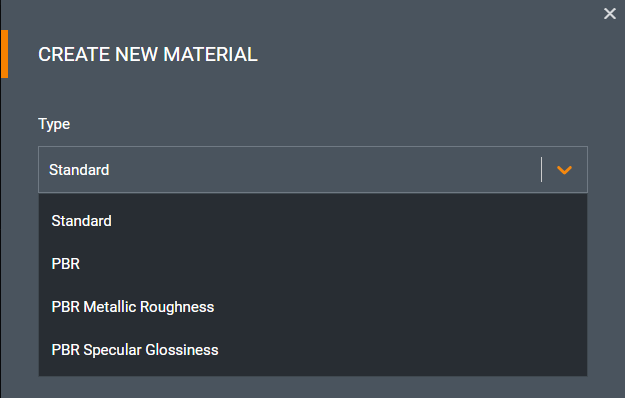Viewport: 625px width, 398px height.
Task: Click the Standard value in Type box
Action: pyautogui.click(x=79, y=170)
